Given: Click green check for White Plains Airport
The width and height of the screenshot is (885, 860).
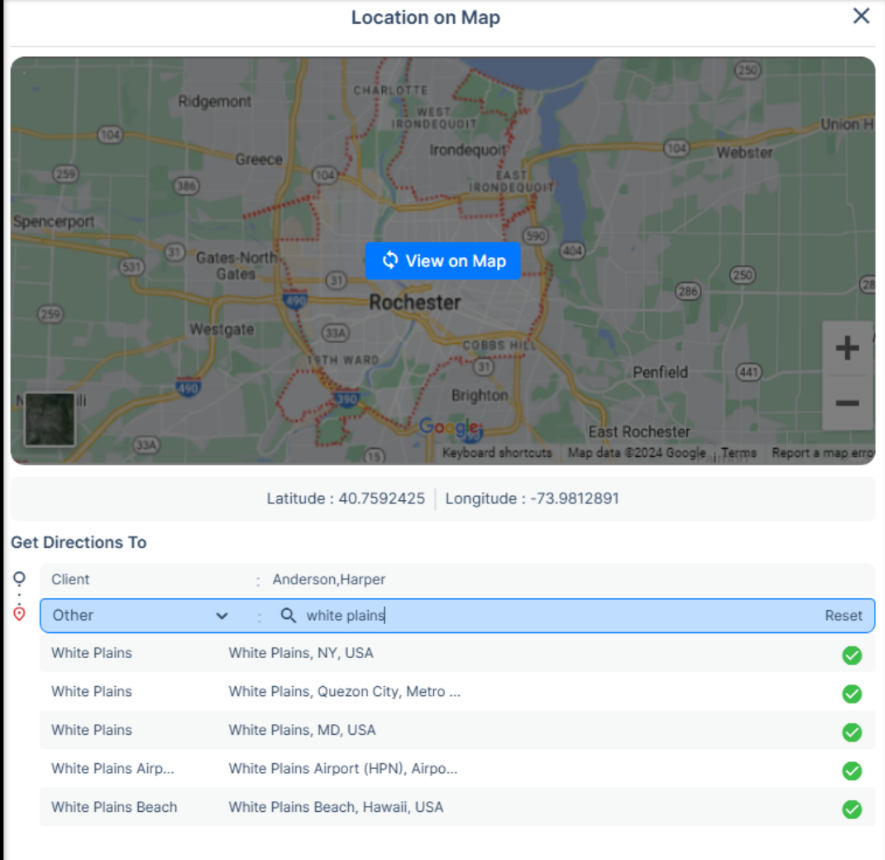Looking at the screenshot, I should [852, 770].
